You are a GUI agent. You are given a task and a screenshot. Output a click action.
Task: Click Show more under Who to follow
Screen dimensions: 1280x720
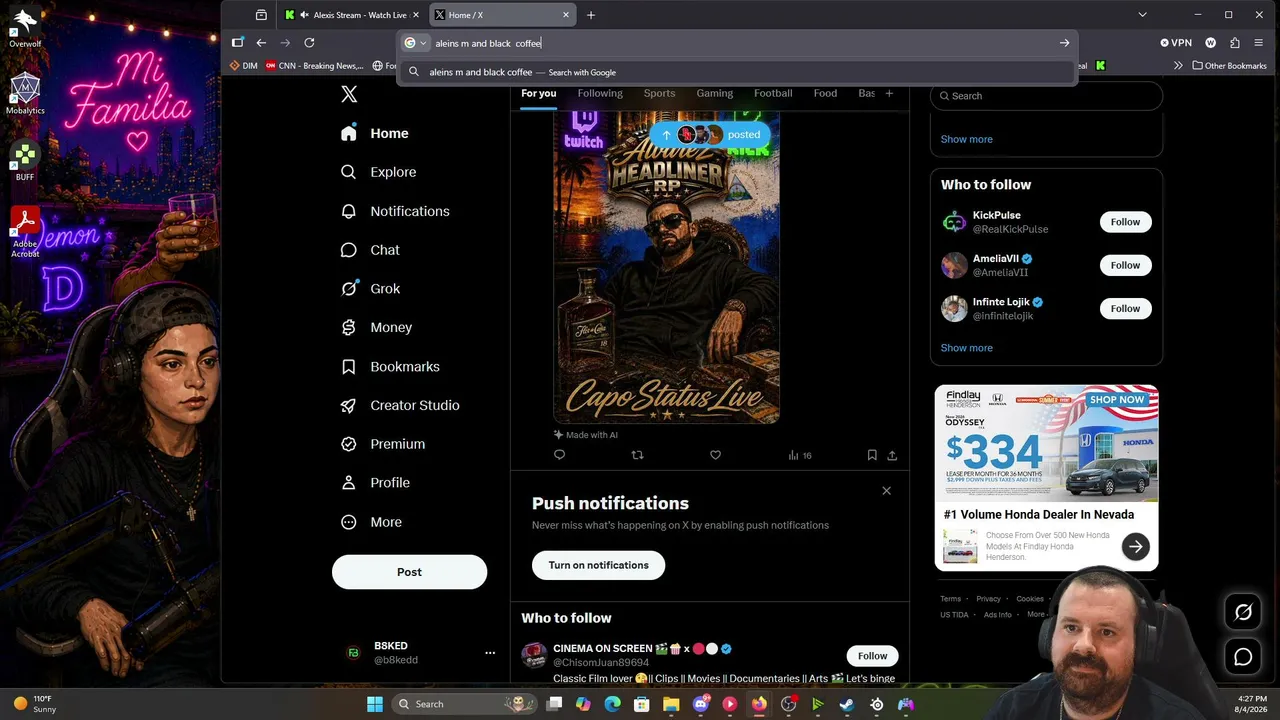coord(966,348)
